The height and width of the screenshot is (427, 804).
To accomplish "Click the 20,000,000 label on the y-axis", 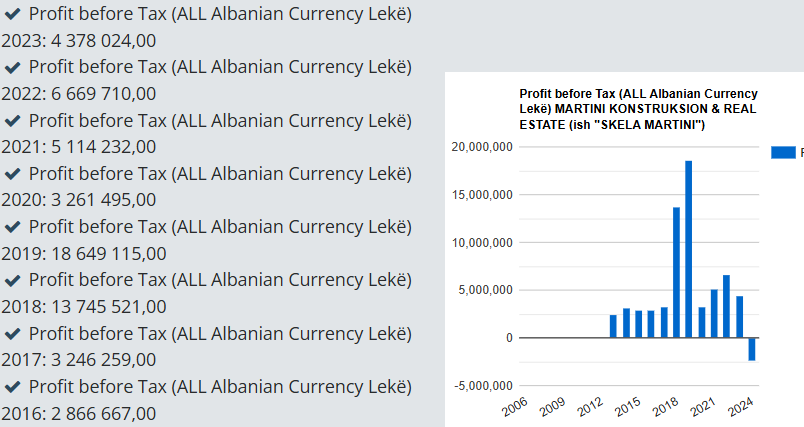I will point(483,147).
